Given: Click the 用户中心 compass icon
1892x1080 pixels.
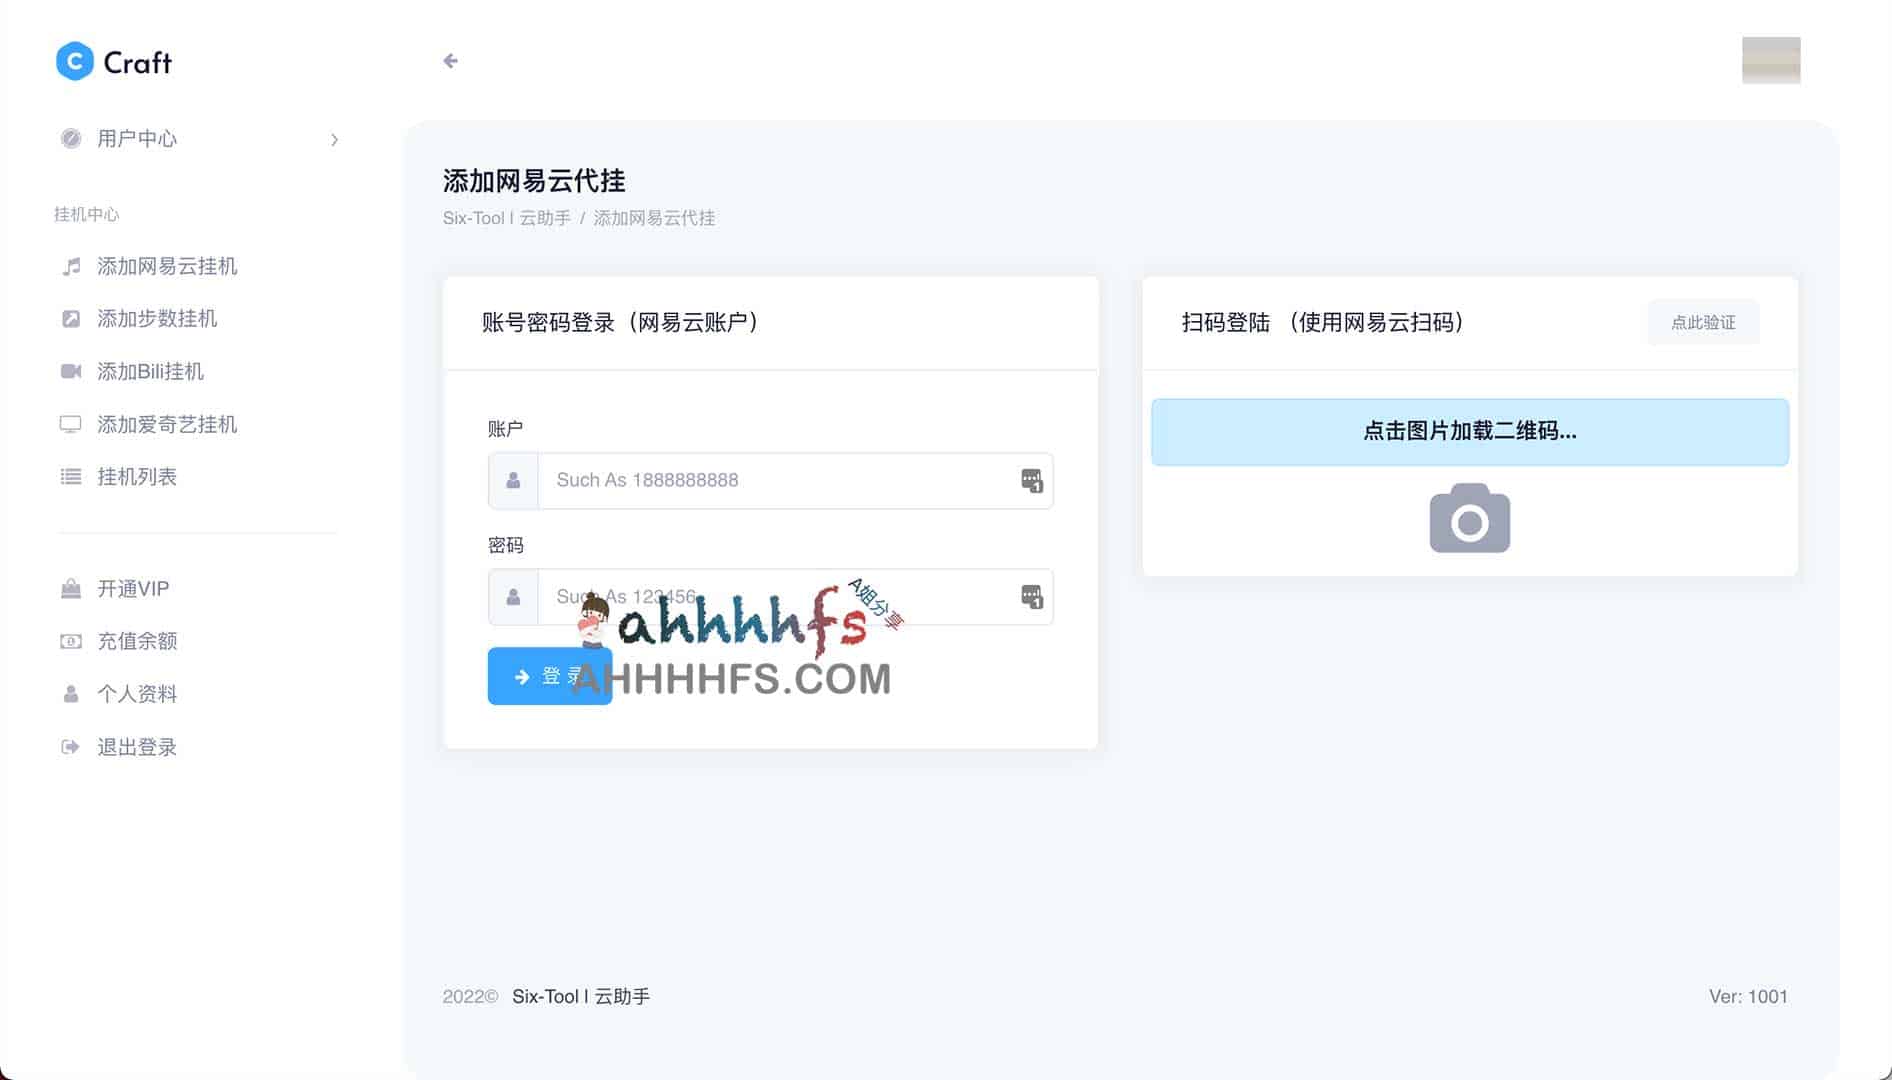Looking at the screenshot, I should pyautogui.click(x=71, y=139).
